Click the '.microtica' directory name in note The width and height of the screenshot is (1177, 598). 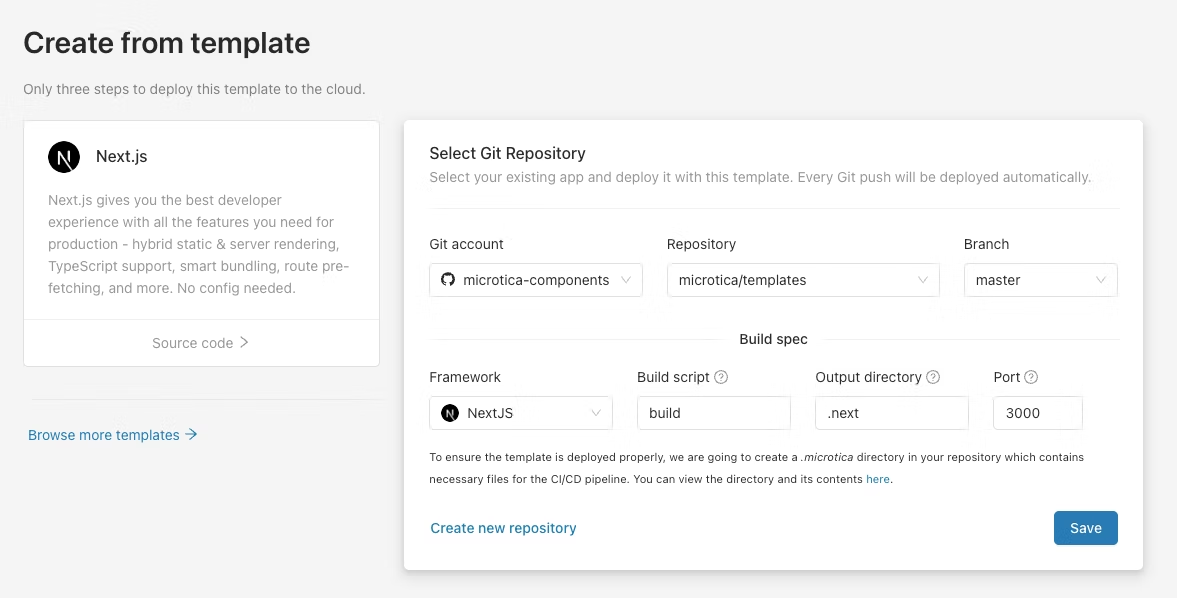(x=827, y=457)
